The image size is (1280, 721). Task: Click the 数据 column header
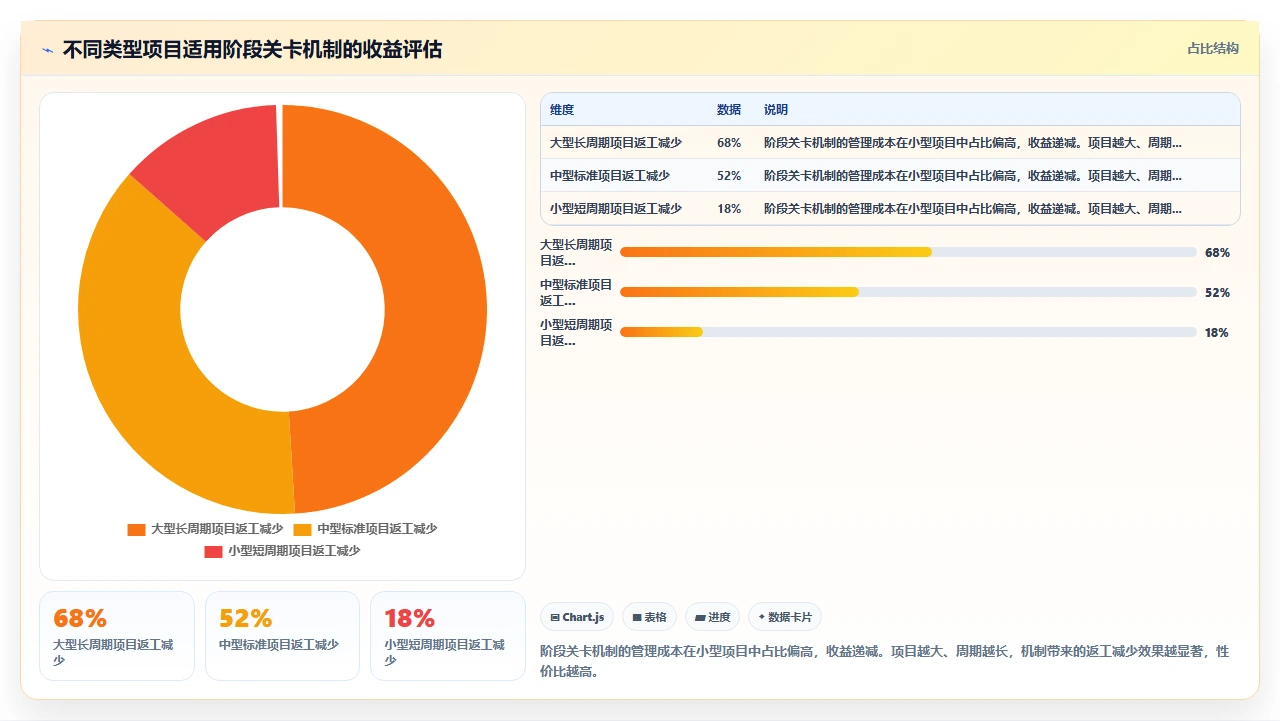tap(729, 110)
